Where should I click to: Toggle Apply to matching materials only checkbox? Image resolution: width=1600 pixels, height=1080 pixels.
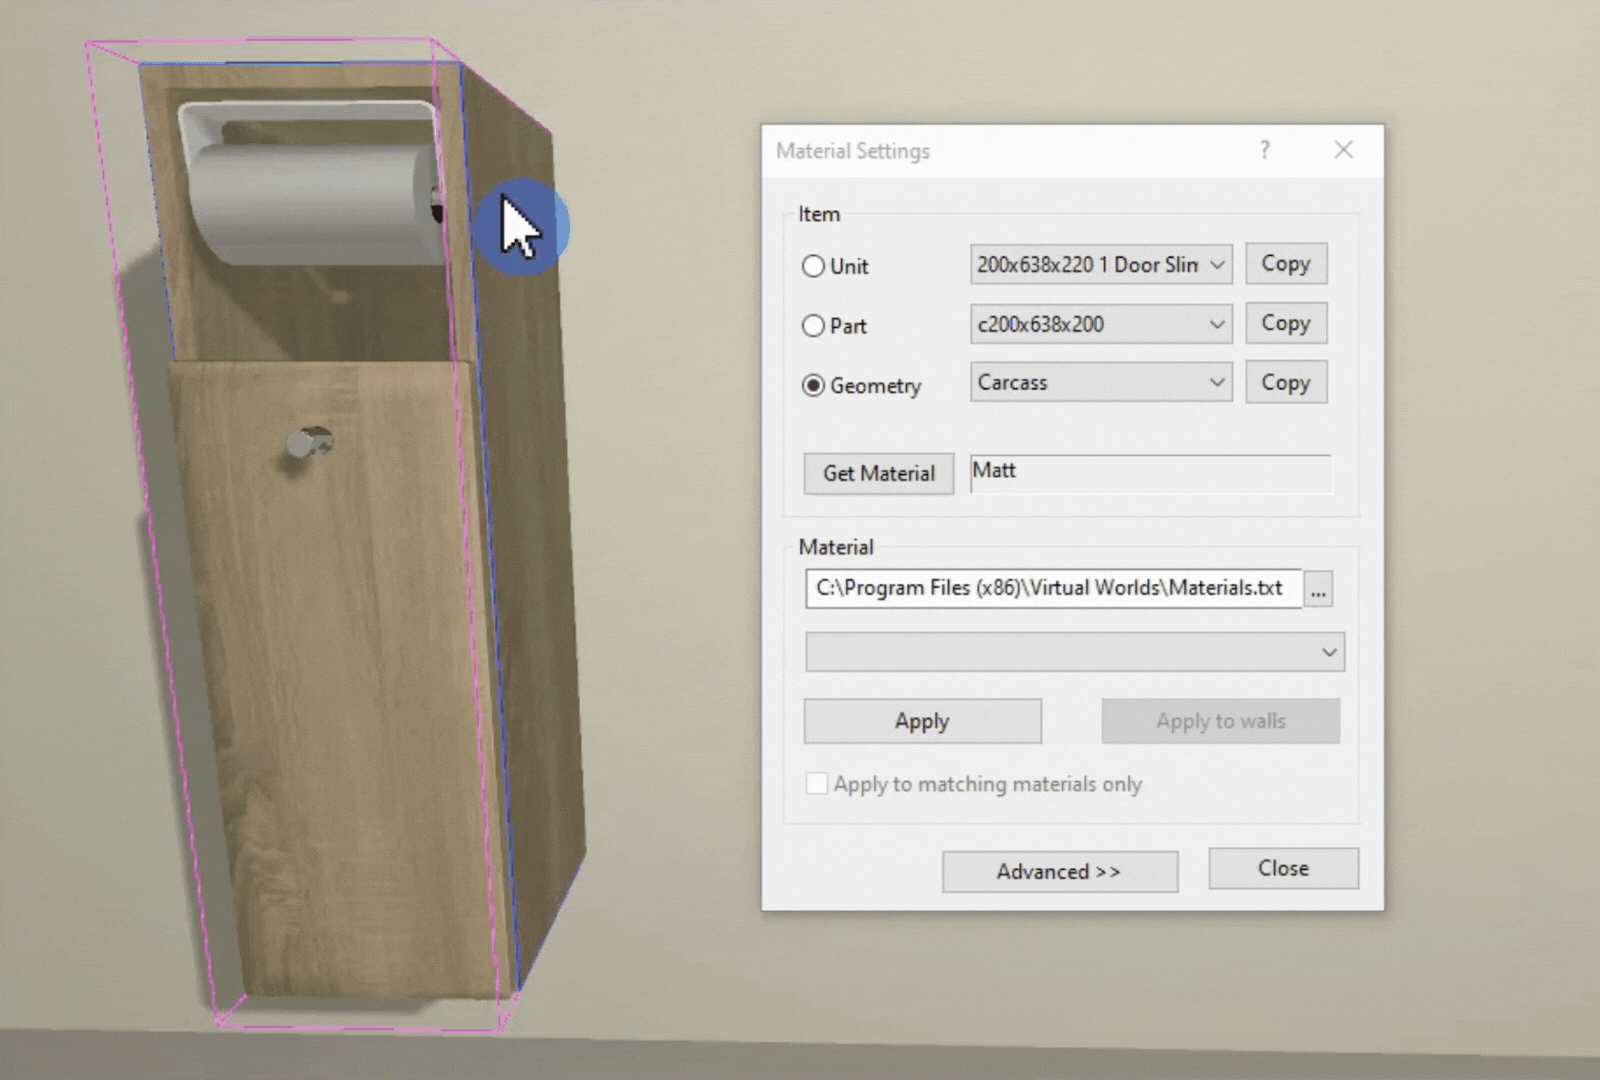tap(817, 784)
